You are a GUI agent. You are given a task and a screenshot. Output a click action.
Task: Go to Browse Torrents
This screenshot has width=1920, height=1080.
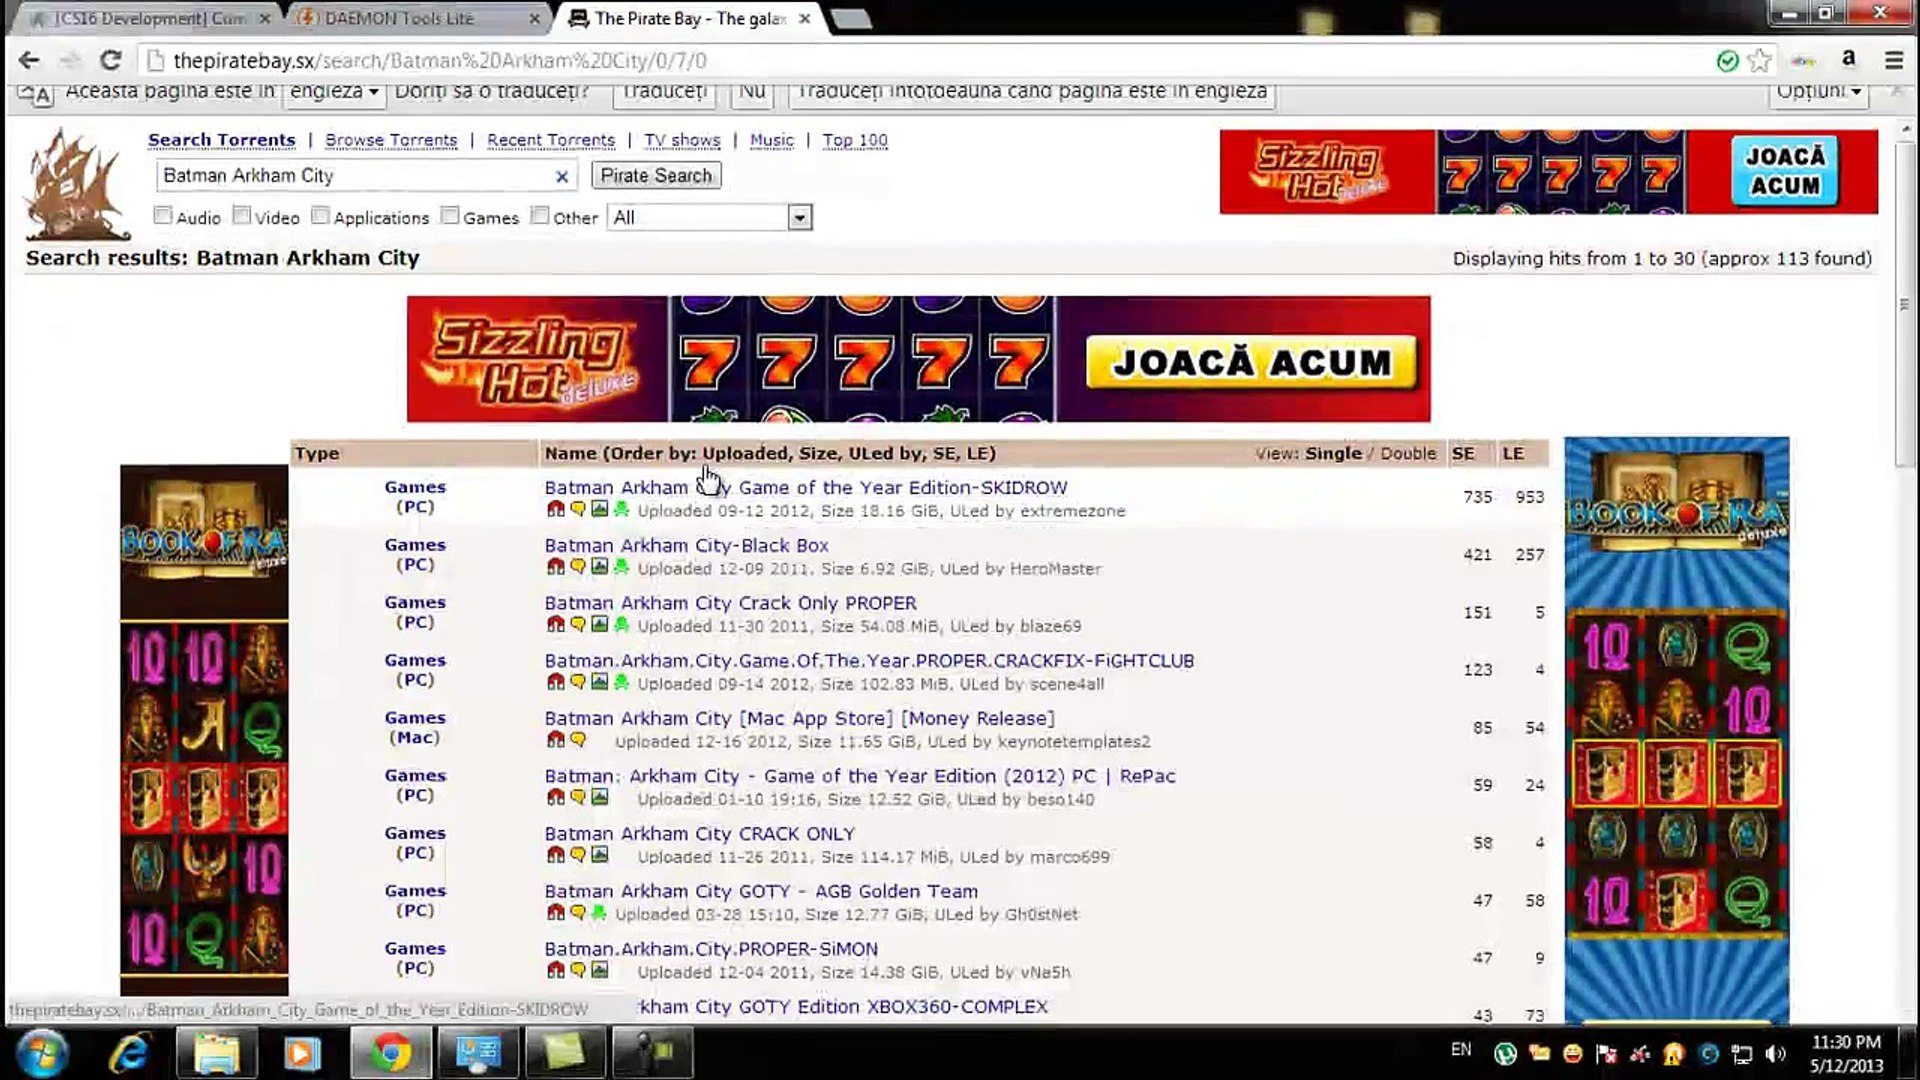pos(391,140)
